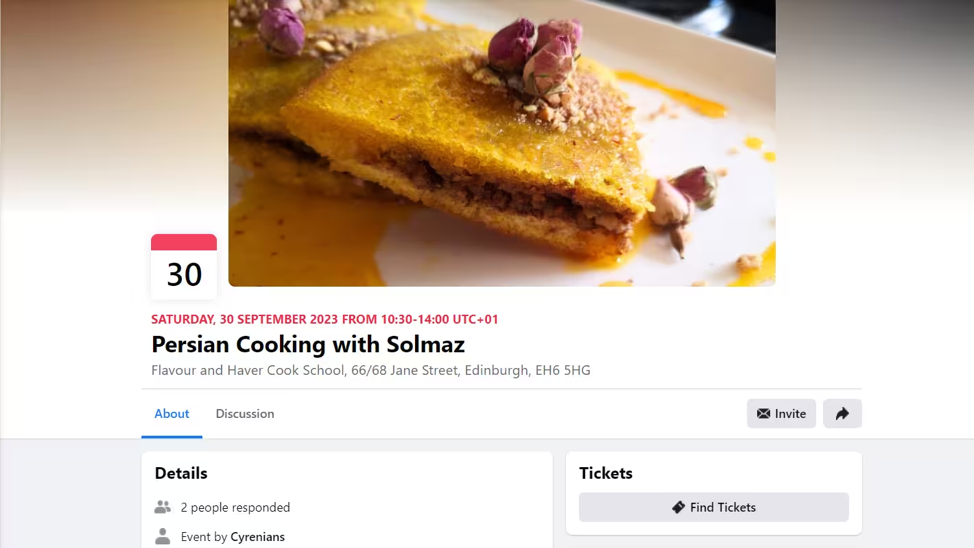974x548 pixels.
Task: Click the person icon beside Event by
Action: [163, 536]
